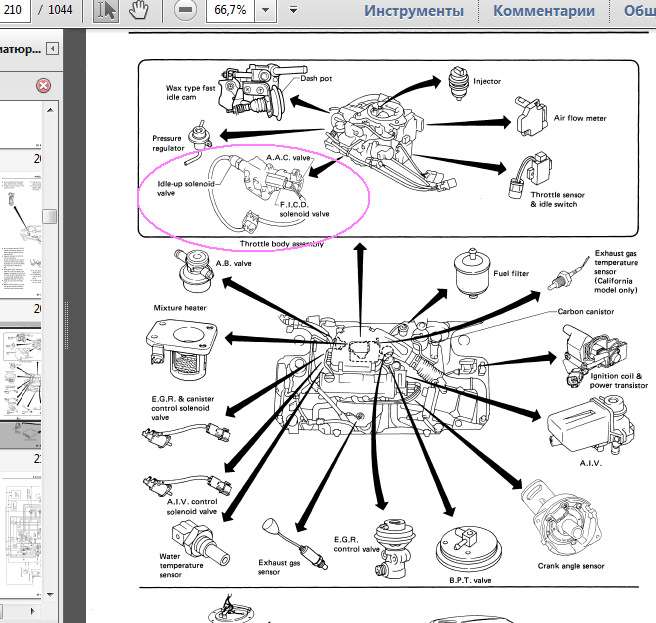
Task: Edit the page number field 210
Action: 14,10
